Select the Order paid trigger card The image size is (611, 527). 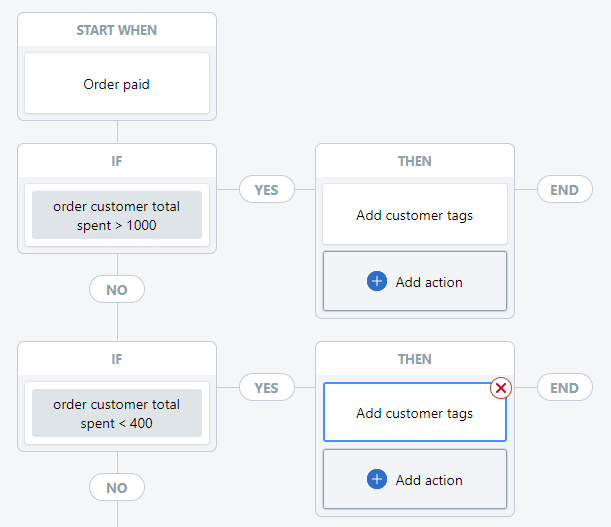(x=117, y=84)
